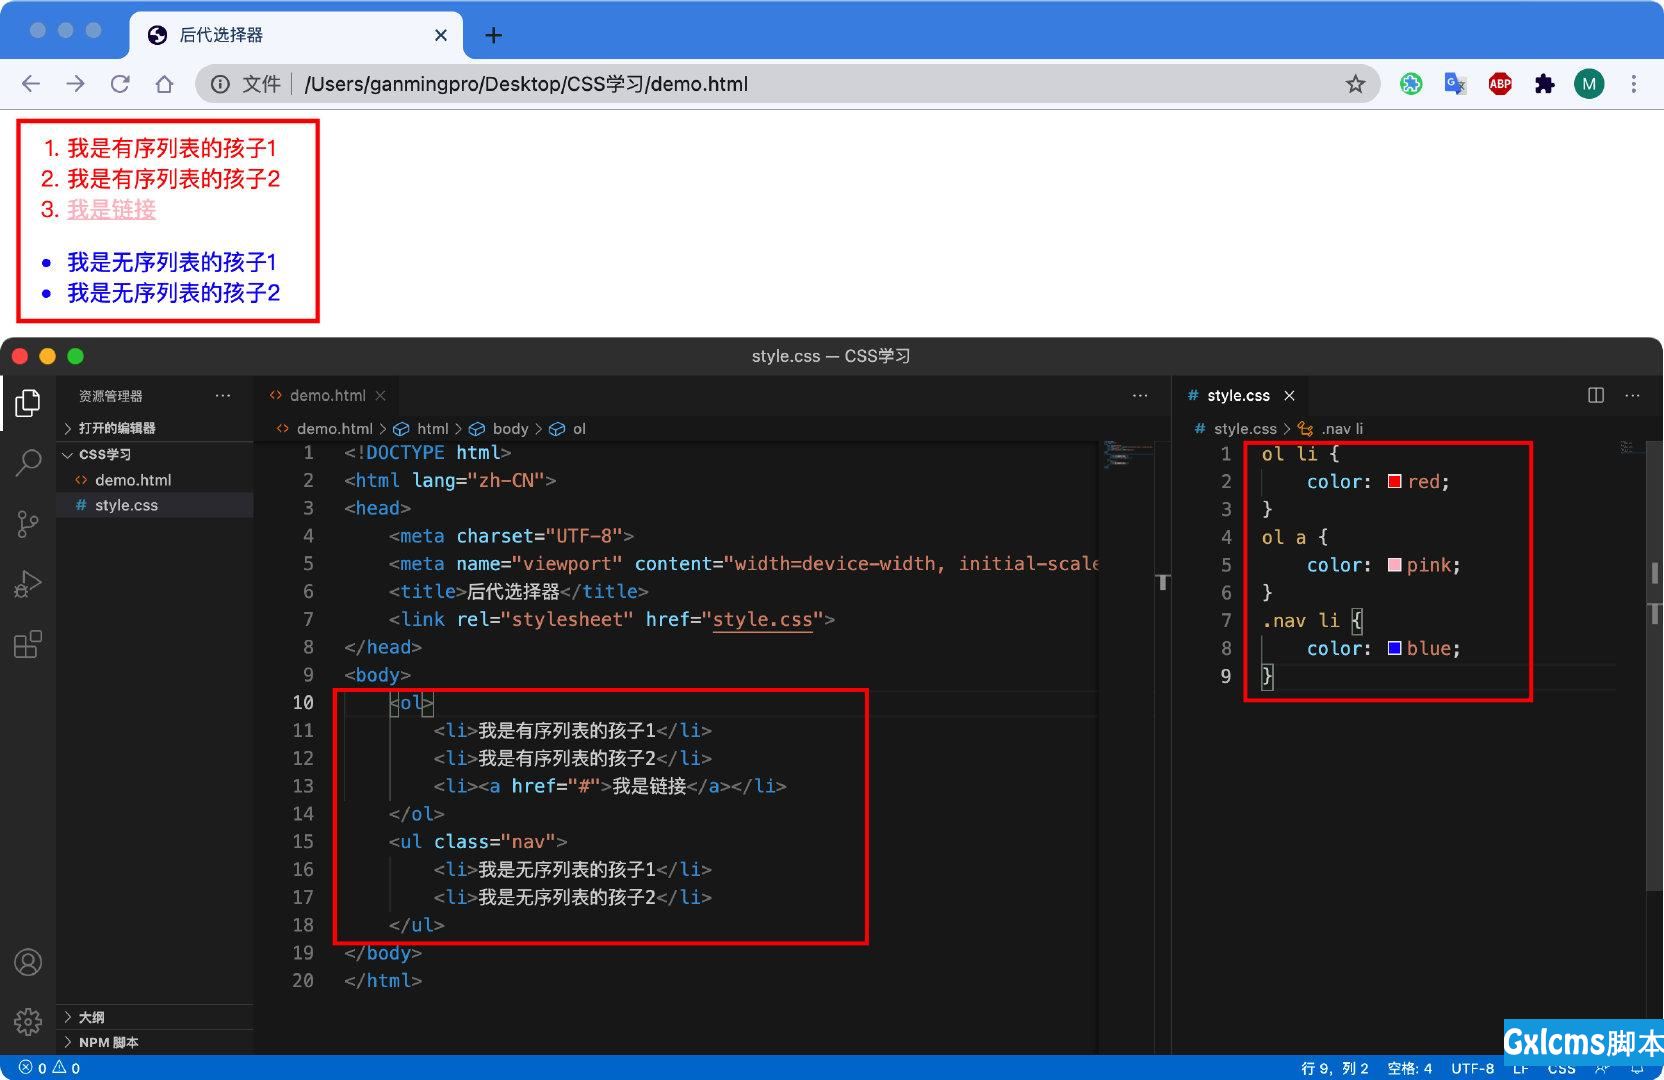This screenshot has width=1664, height=1080.
Task: Open the Extensions view in VS Code
Action: [28, 643]
